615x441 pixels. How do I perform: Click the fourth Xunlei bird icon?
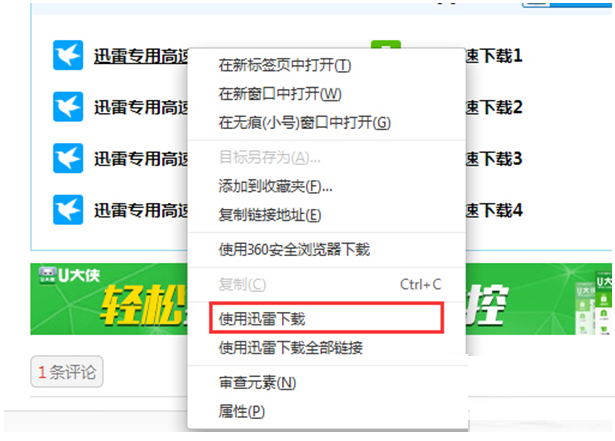pos(68,210)
